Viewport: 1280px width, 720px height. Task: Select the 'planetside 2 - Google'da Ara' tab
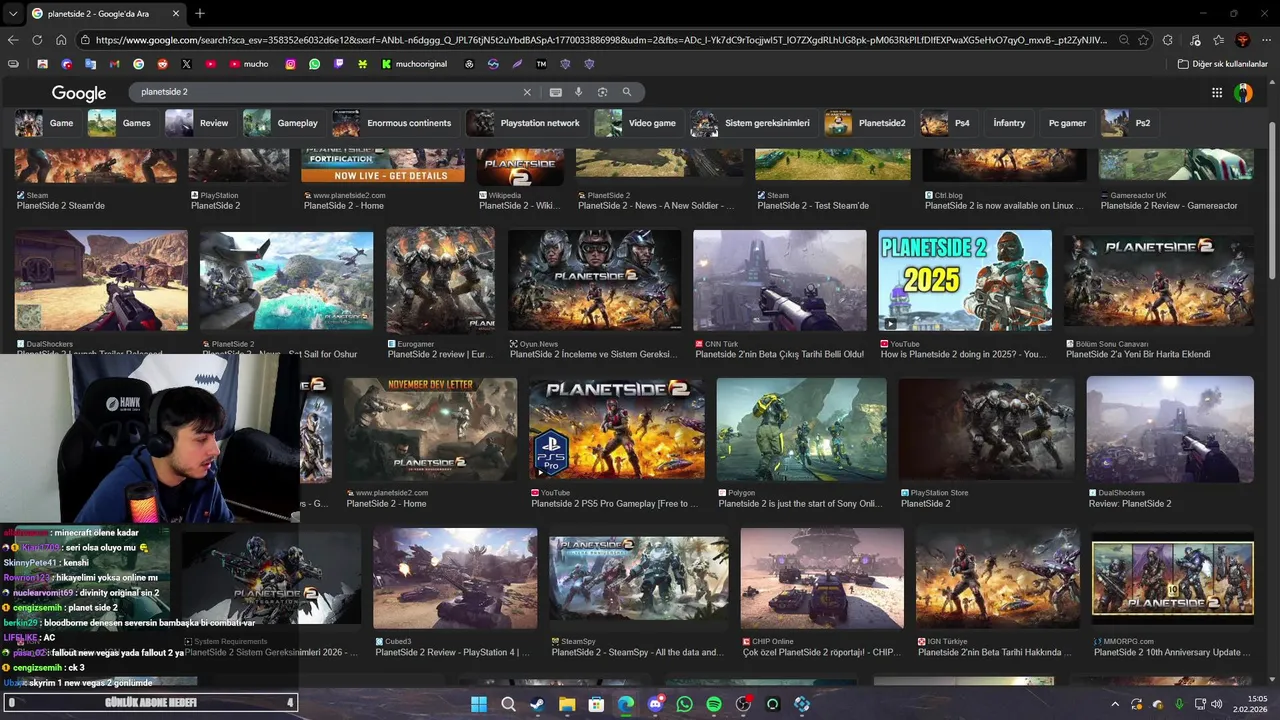click(x=104, y=13)
